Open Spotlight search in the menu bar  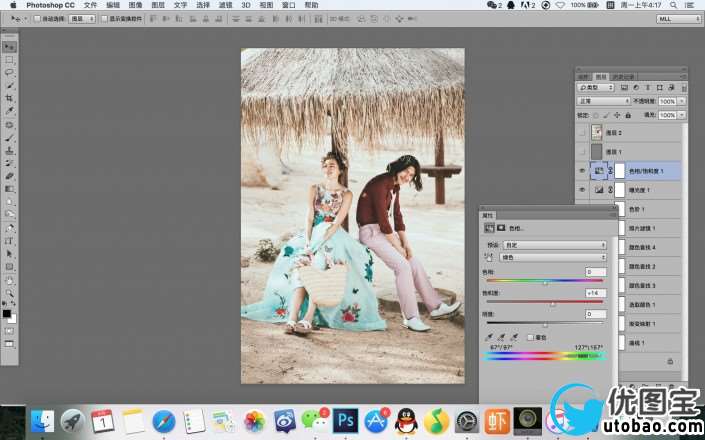673,5
